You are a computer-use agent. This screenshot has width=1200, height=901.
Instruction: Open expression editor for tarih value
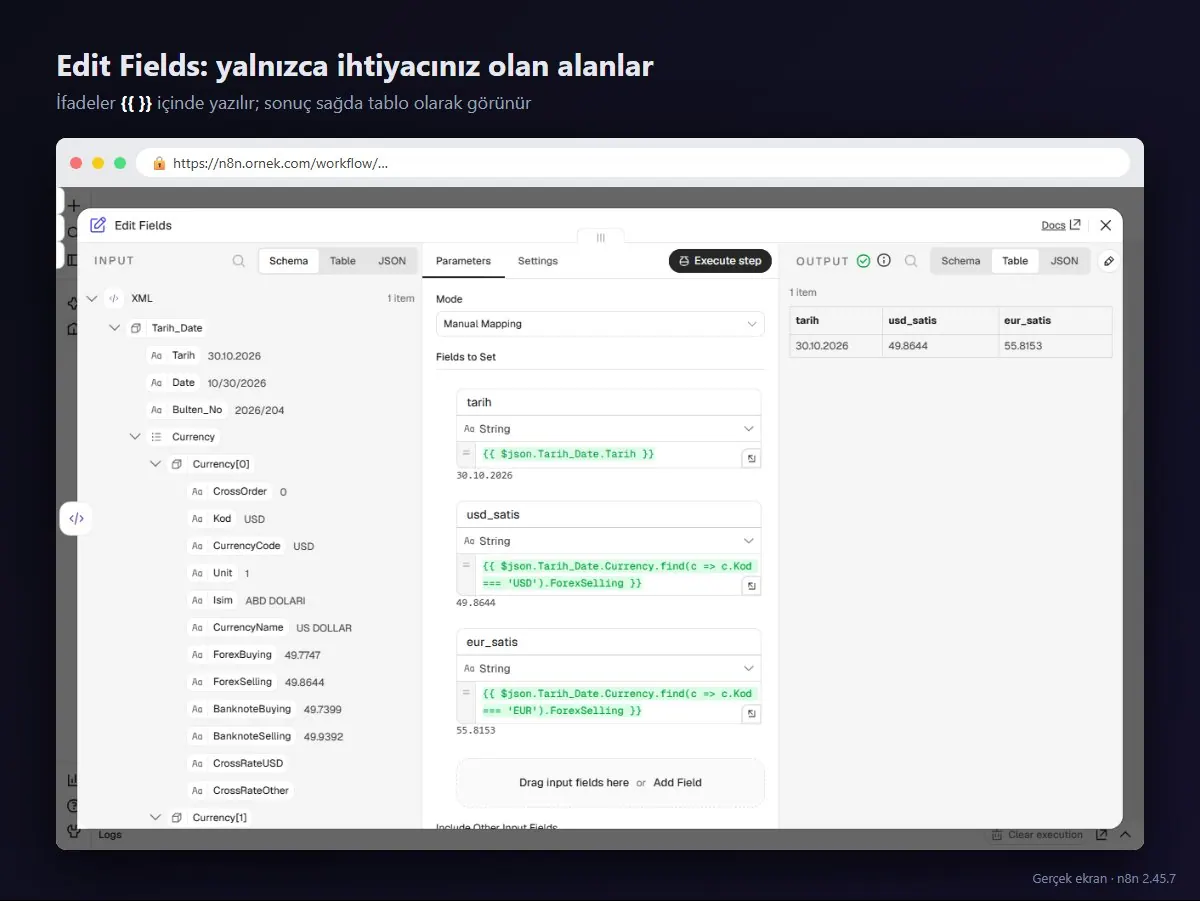(x=750, y=458)
